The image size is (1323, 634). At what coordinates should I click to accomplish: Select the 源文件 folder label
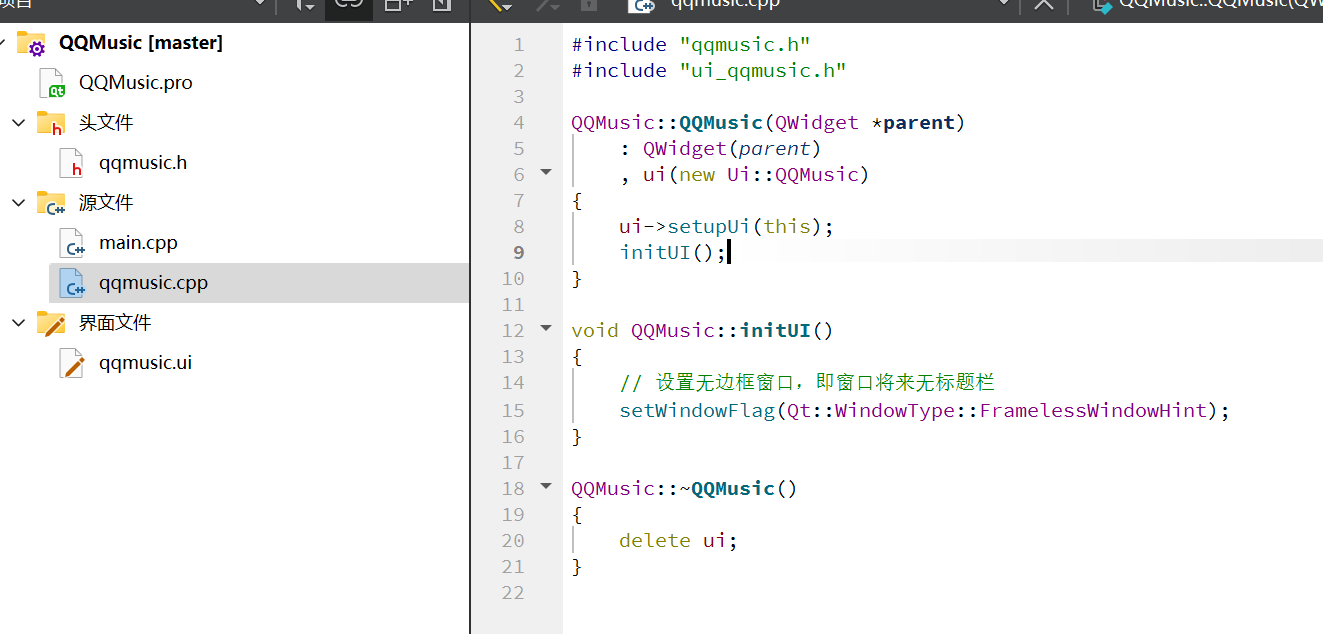coord(106,203)
